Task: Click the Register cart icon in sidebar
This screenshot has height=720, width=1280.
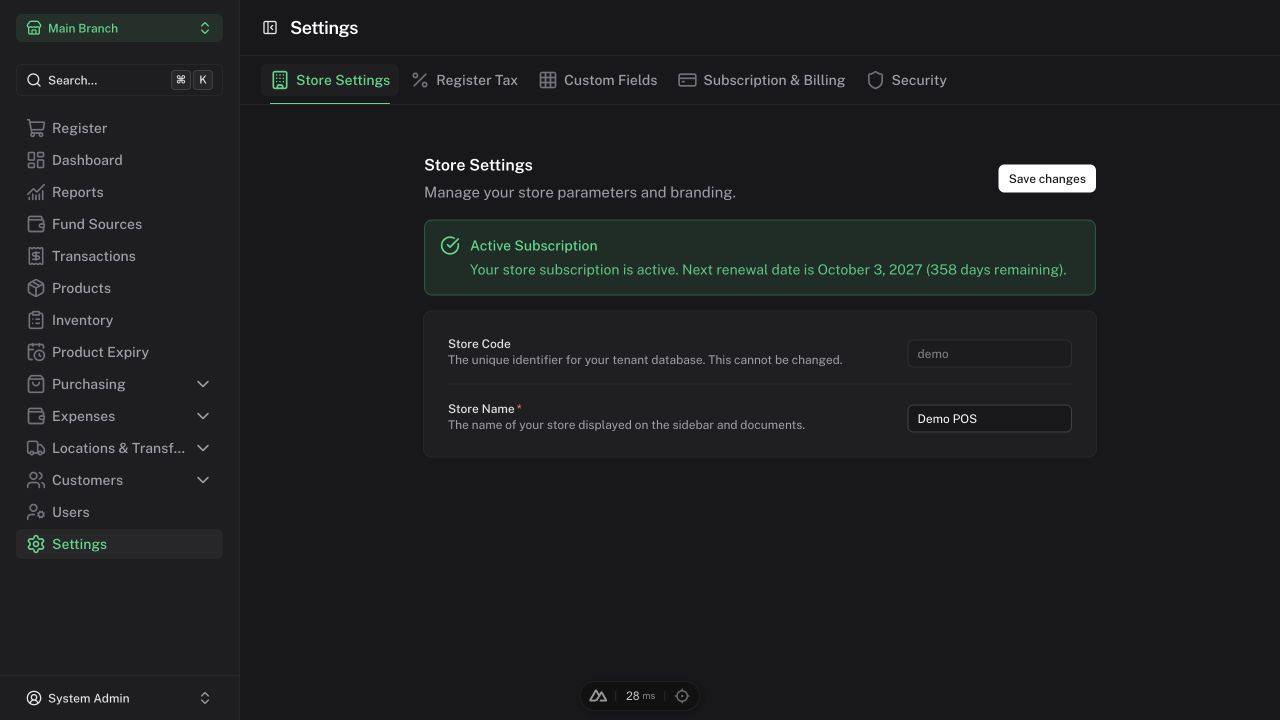Action: [x=36, y=128]
